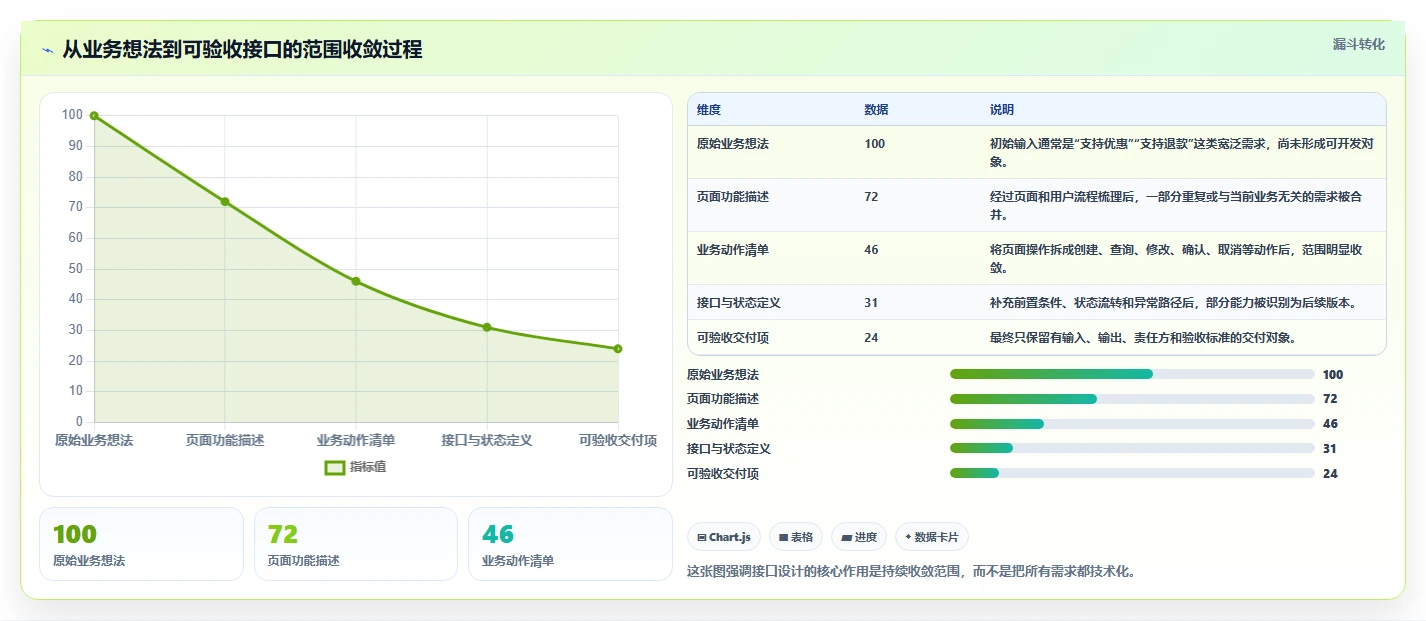Select the 进度 tag chip

859,537
